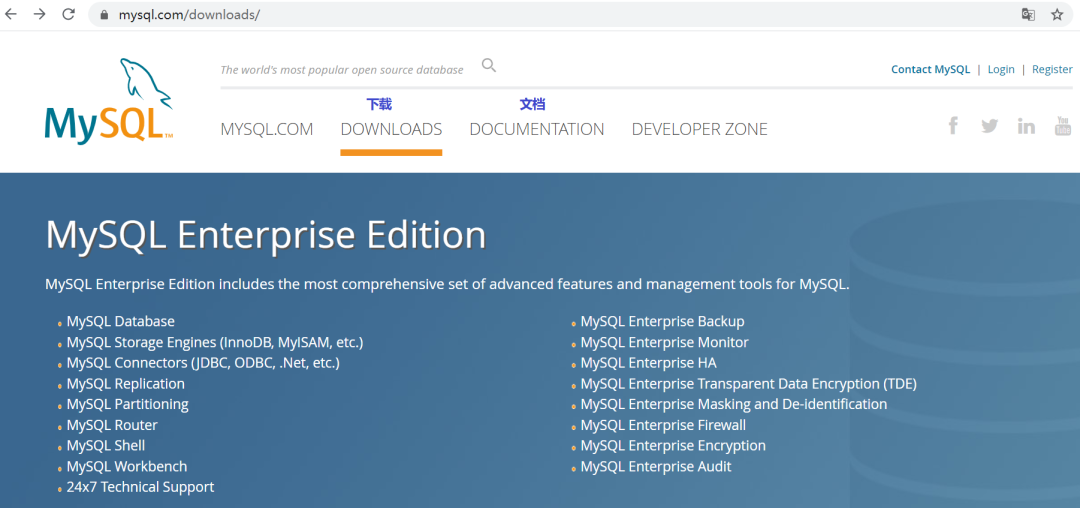
Task: Select MySQL Router list item
Action: 112,425
